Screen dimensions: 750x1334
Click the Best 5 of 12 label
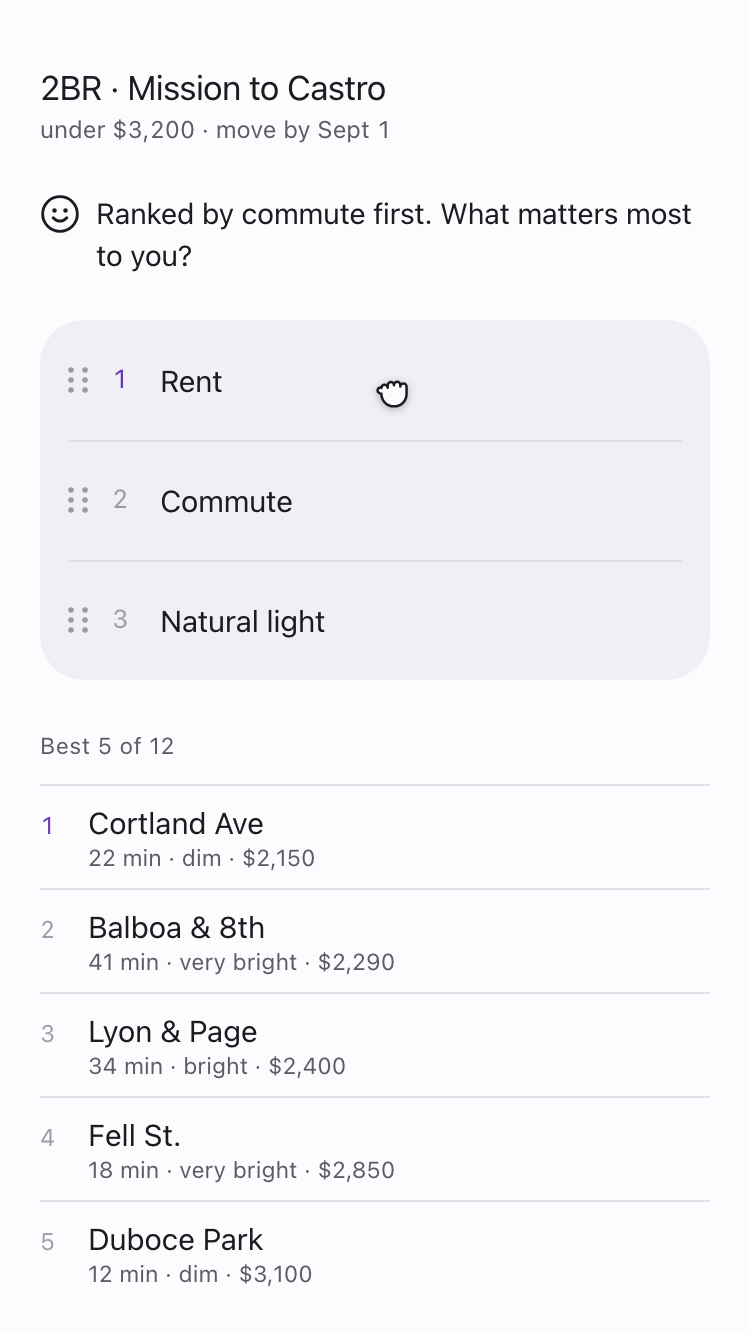coord(107,746)
